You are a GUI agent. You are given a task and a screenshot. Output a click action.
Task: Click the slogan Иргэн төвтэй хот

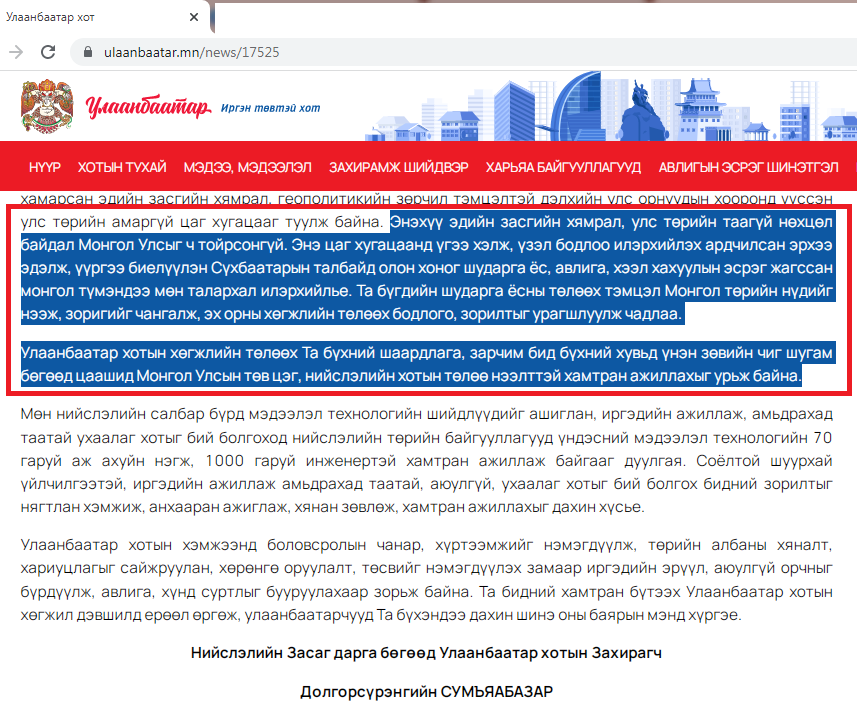(x=271, y=108)
